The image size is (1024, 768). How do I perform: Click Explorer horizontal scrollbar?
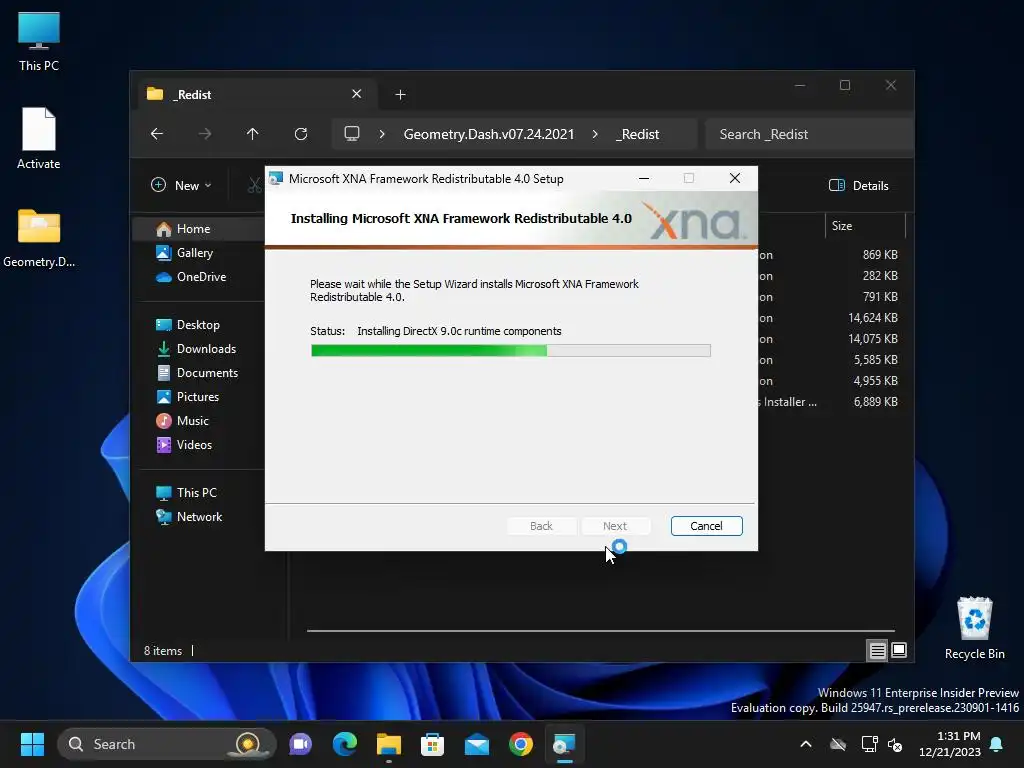(601, 631)
